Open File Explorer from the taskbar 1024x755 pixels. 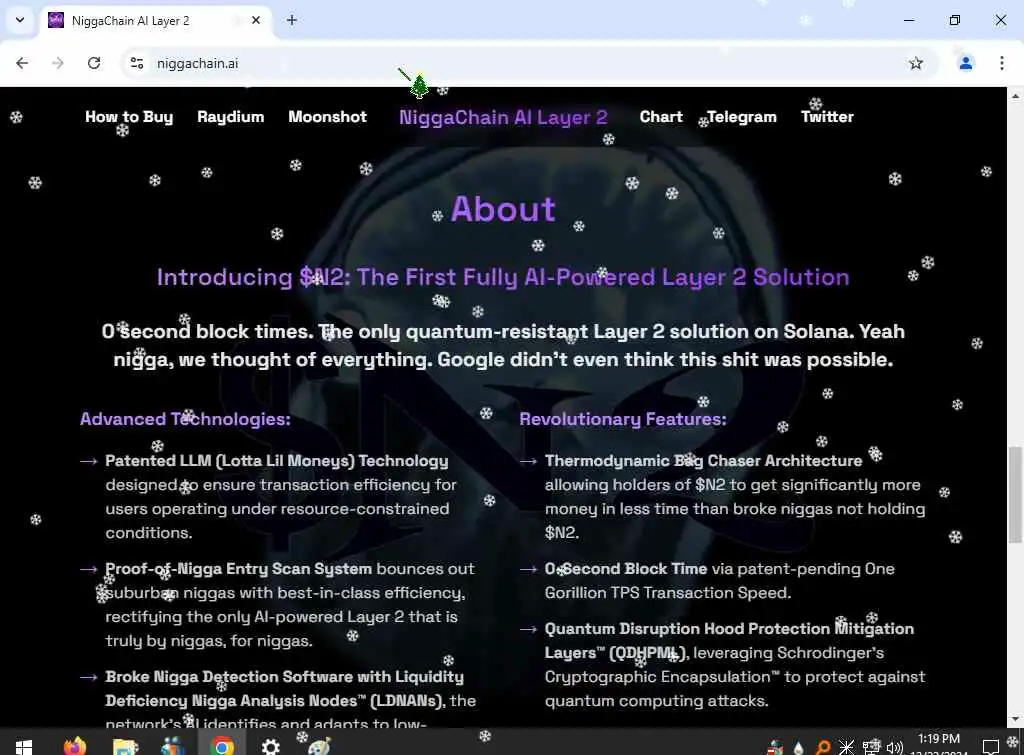(124, 747)
